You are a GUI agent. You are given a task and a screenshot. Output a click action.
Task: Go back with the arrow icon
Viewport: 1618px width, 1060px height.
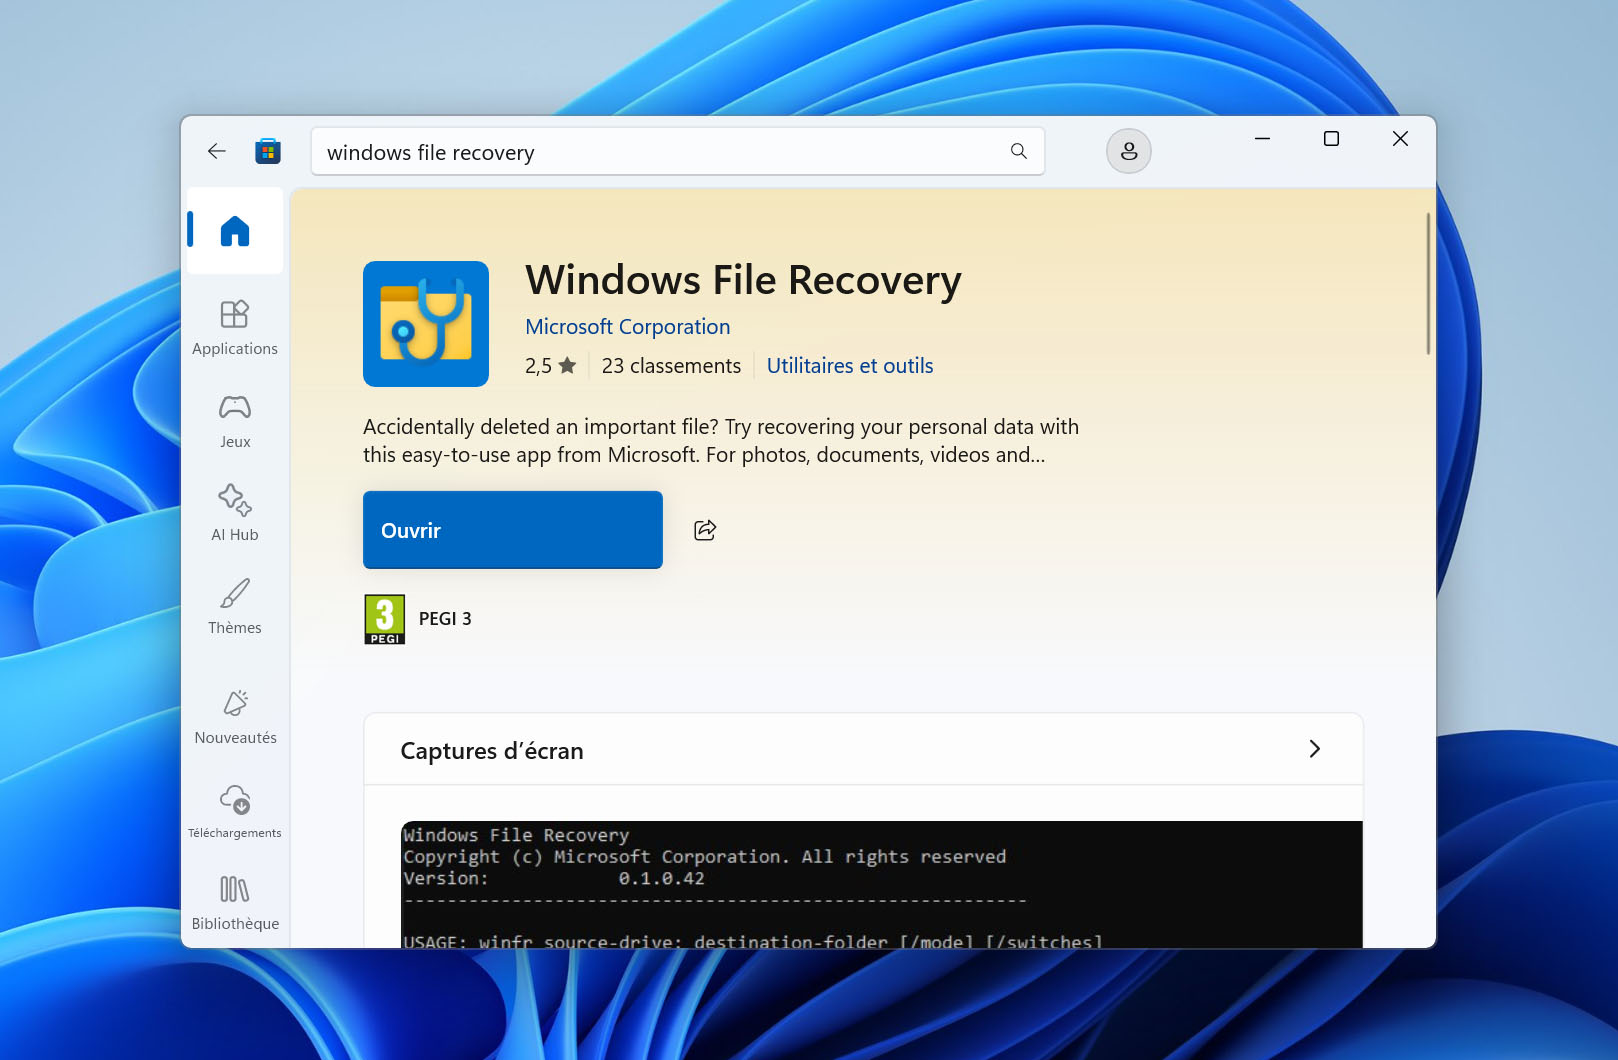[217, 151]
